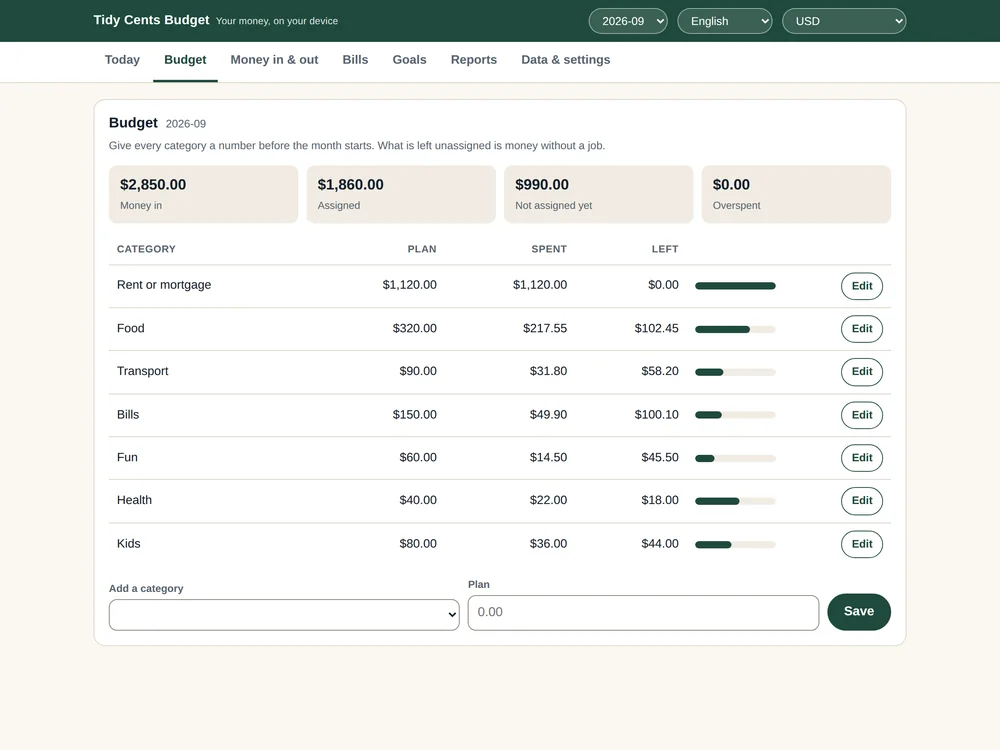Screen dimensions: 1000x750
Task: Click the Bills row progress bar
Action: [735, 415]
